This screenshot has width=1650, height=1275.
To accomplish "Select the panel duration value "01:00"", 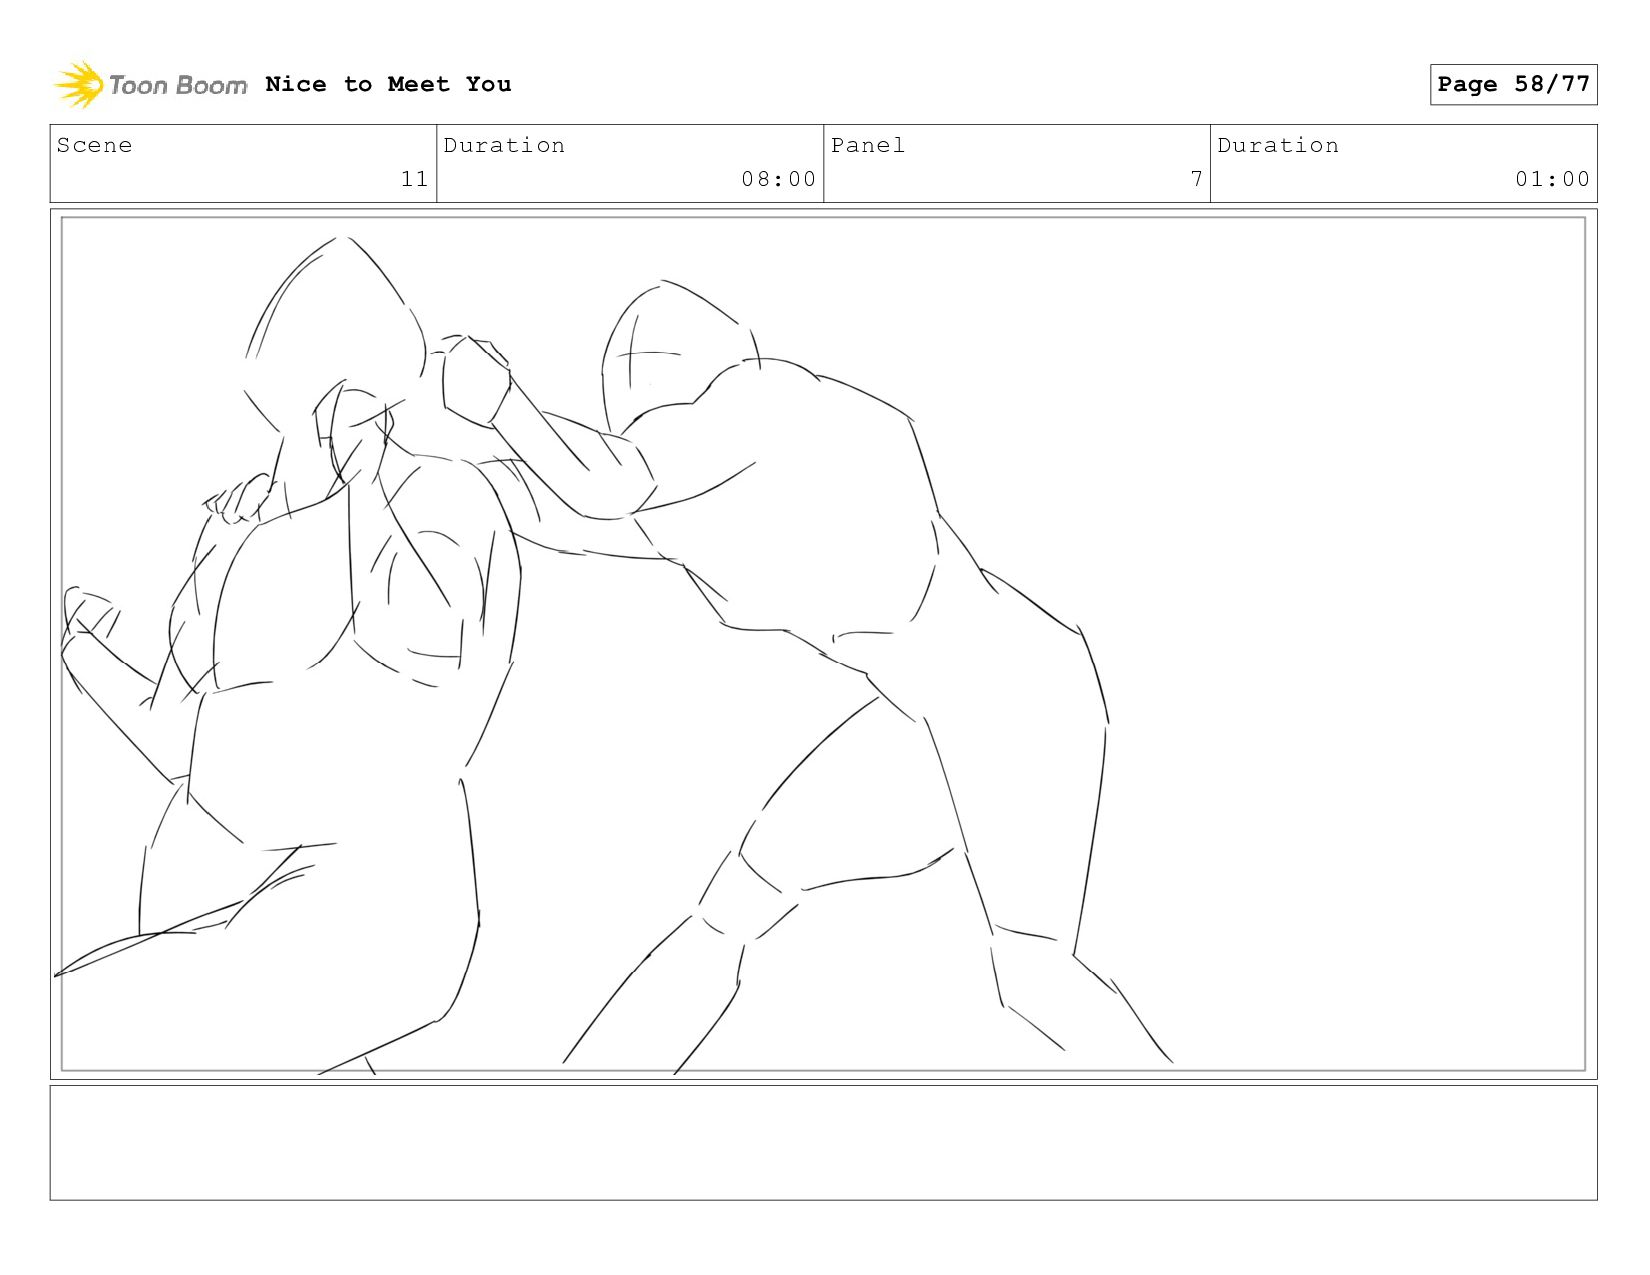I will [1552, 179].
